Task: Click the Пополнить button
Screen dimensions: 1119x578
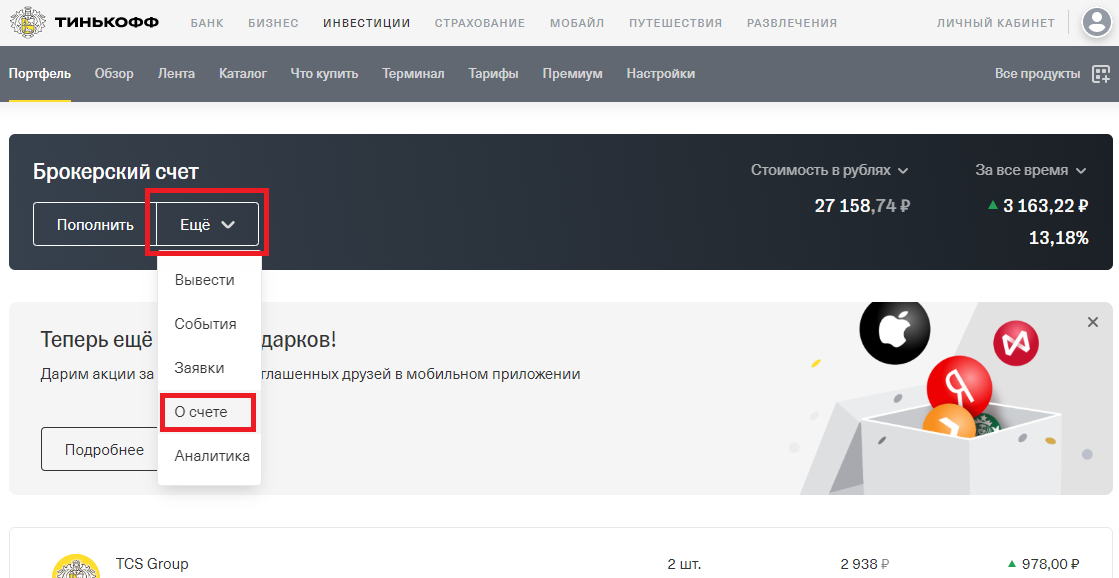Action: coord(95,224)
